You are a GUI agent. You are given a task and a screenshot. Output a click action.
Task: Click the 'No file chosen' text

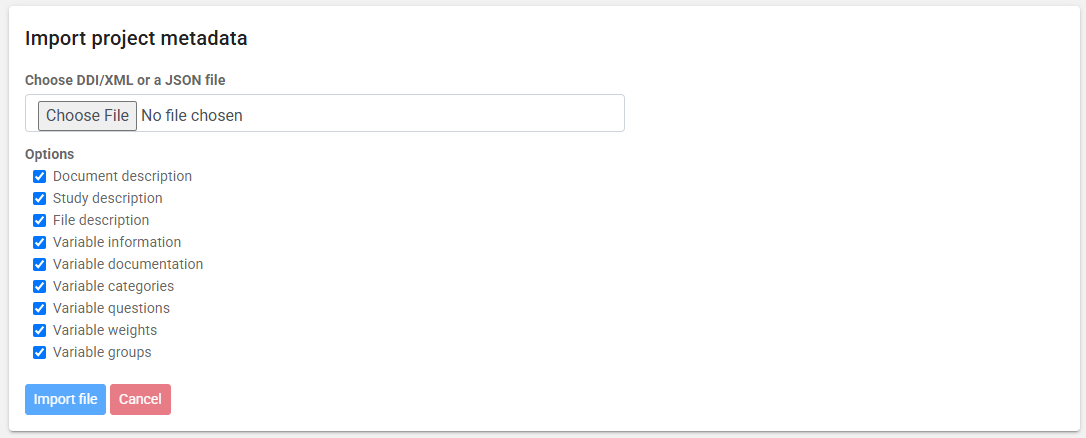[x=192, y=115]
